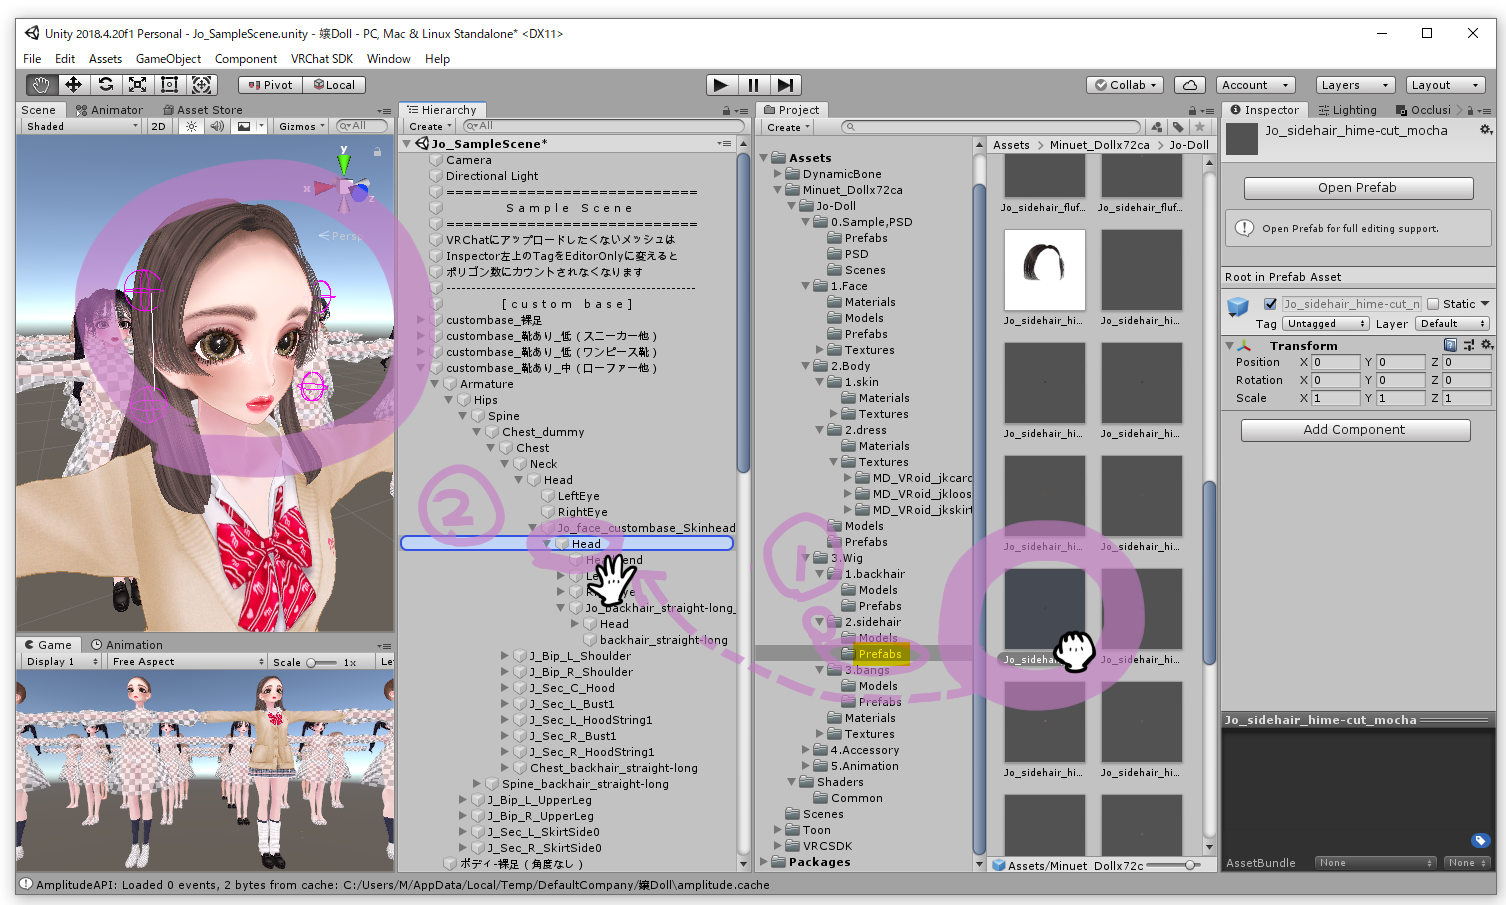Click the Play button
The width and height of the screenshot is (1506, 905).
click(720, 85)
